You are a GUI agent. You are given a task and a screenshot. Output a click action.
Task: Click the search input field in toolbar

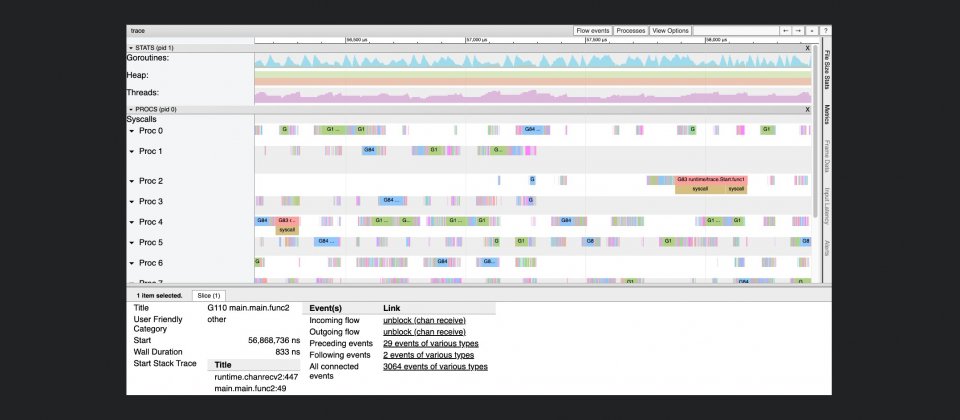click(735, 31)
